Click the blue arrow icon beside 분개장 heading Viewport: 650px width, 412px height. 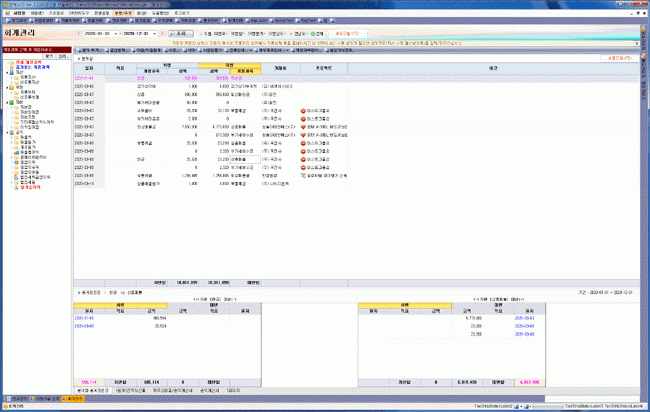79,59
